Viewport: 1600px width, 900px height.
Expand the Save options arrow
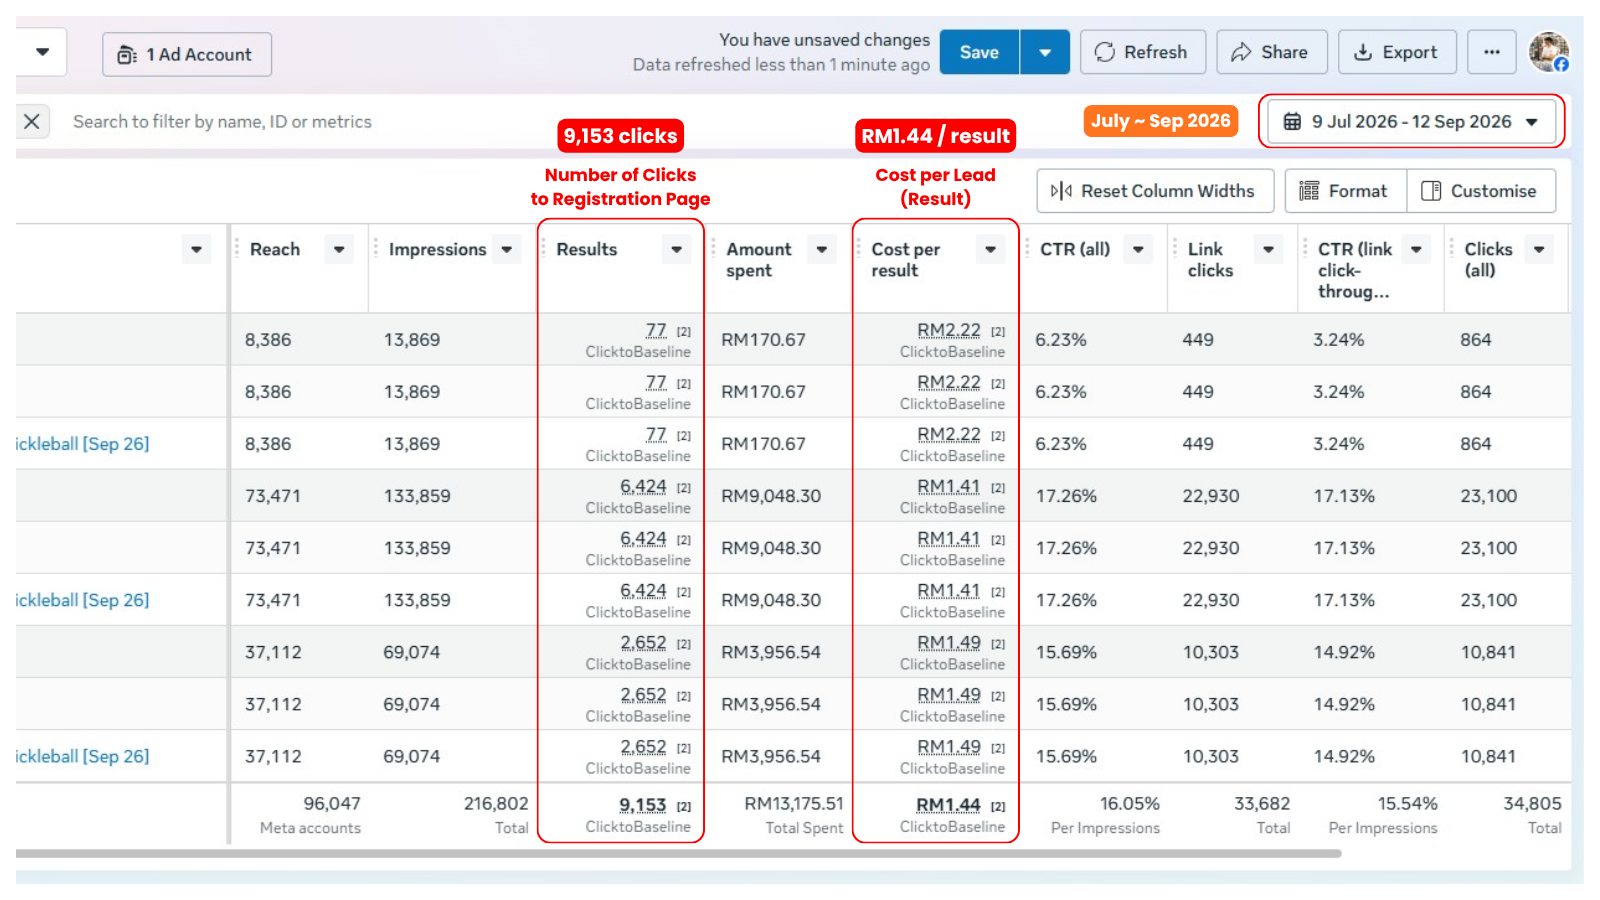[x=1045, y=52]
